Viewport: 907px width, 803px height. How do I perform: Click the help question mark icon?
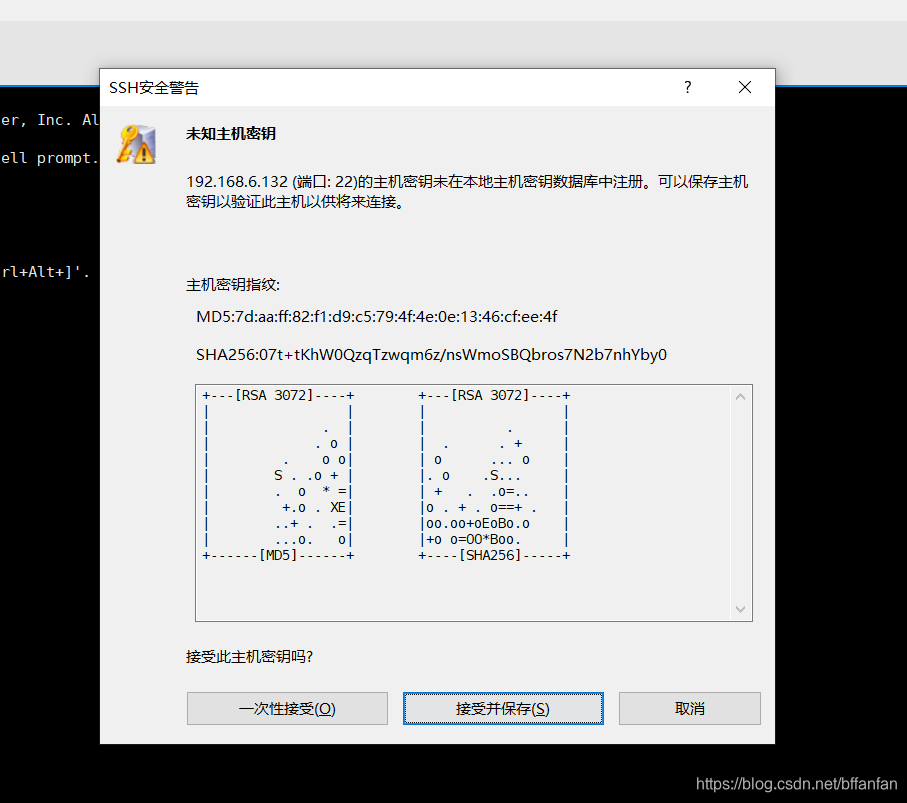coord(687,87)
